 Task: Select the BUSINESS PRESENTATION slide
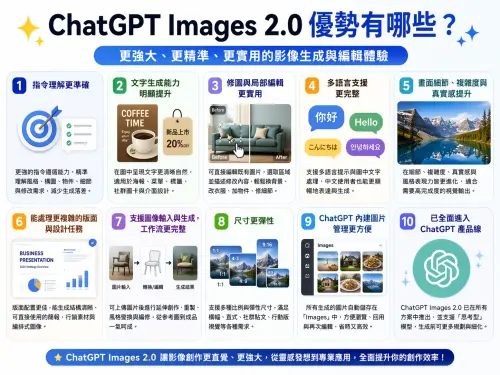point(55,268)
